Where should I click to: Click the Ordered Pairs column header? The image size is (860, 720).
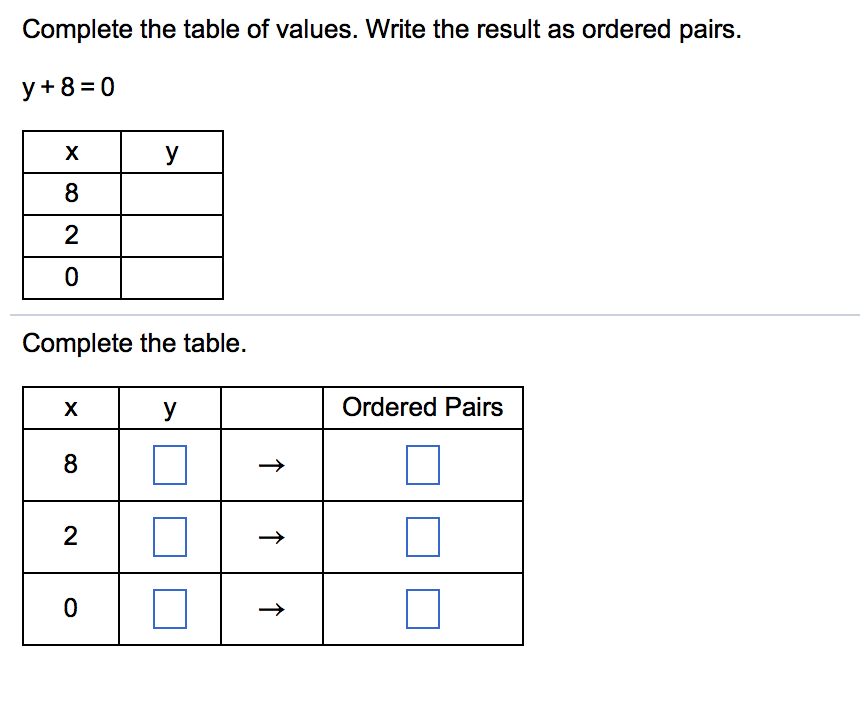(x=422, y=407)
